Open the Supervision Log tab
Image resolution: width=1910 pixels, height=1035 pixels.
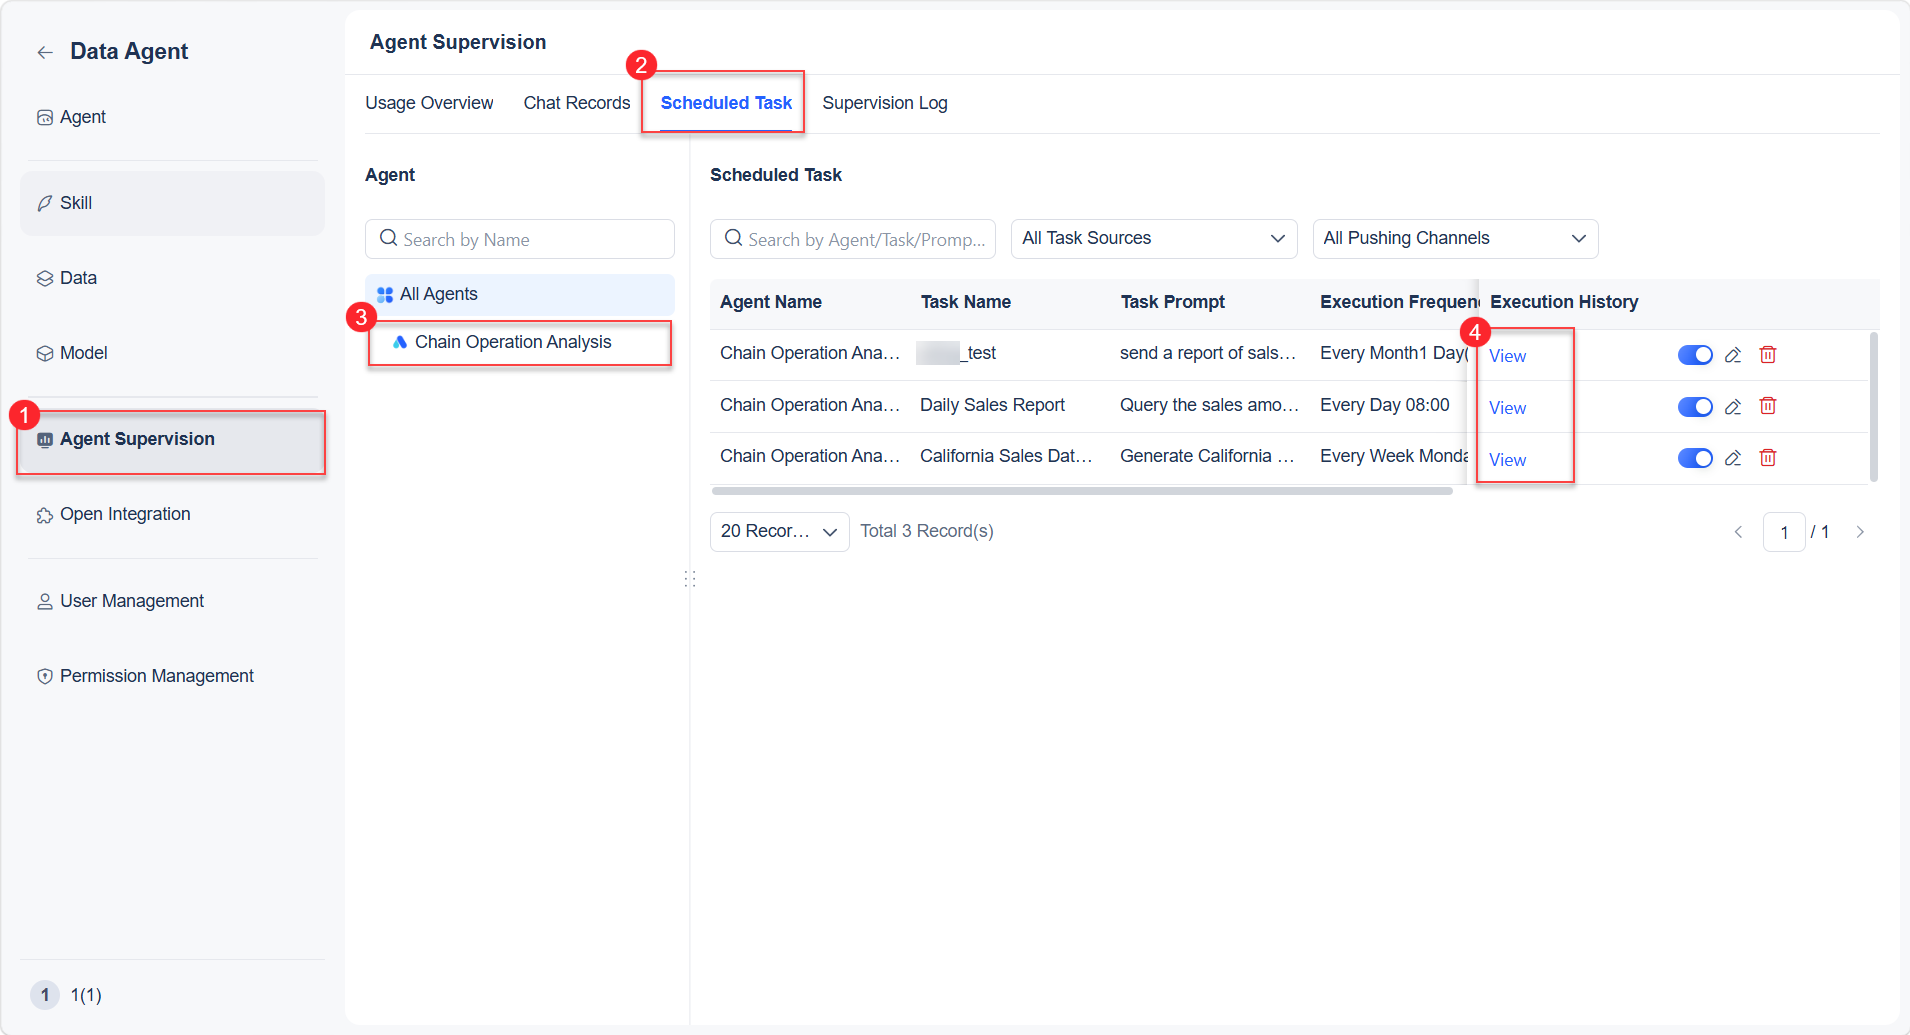click(885, 103)
